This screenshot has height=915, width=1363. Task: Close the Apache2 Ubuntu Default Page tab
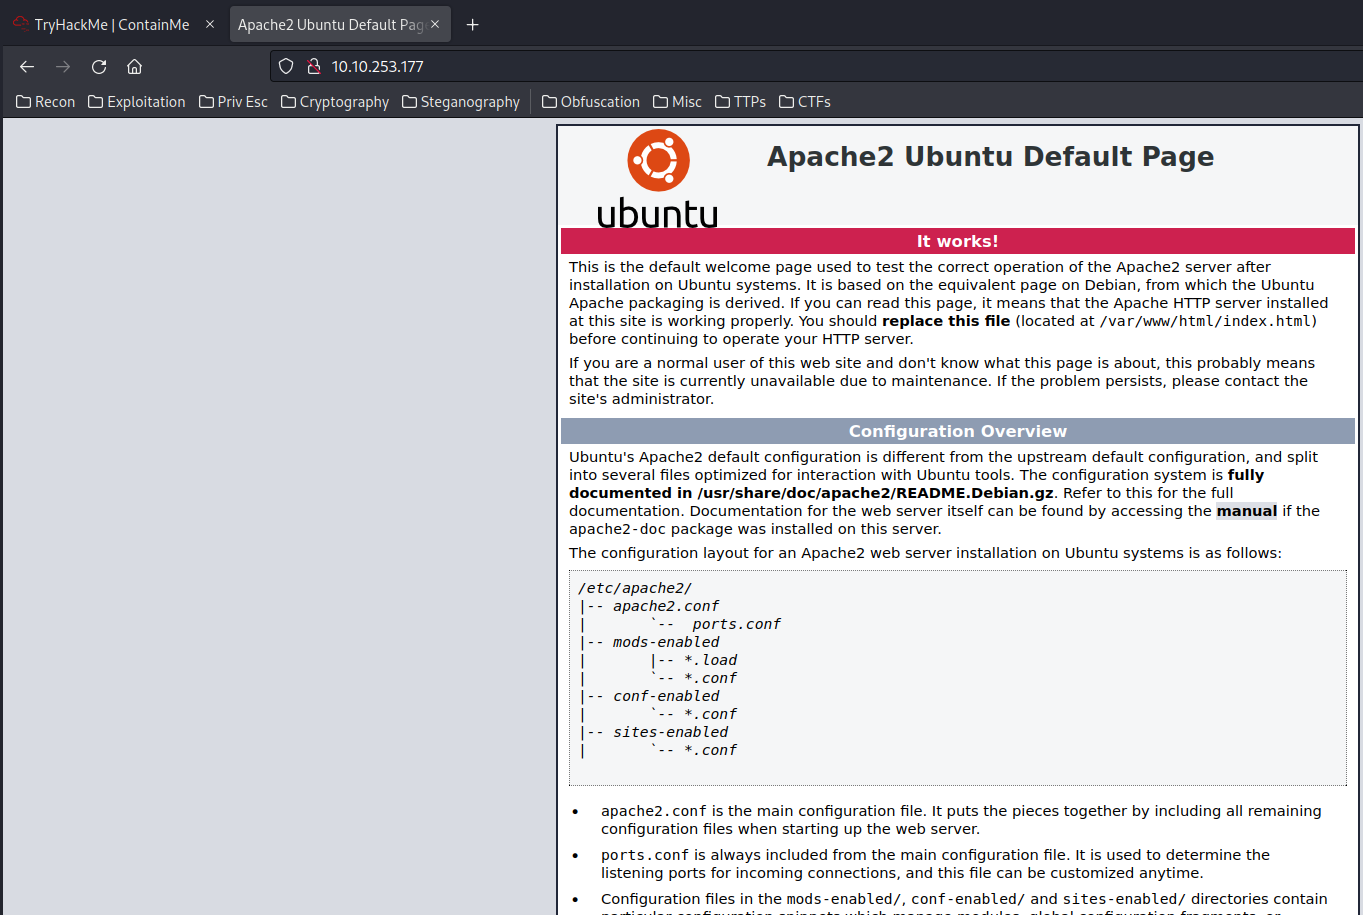435,24
